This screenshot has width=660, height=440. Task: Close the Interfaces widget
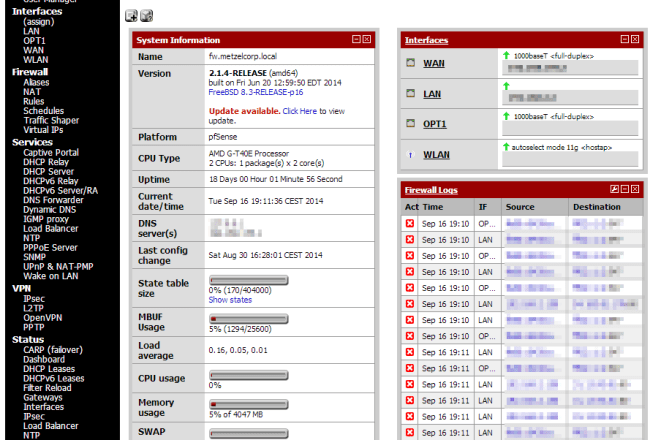[635, 39]
